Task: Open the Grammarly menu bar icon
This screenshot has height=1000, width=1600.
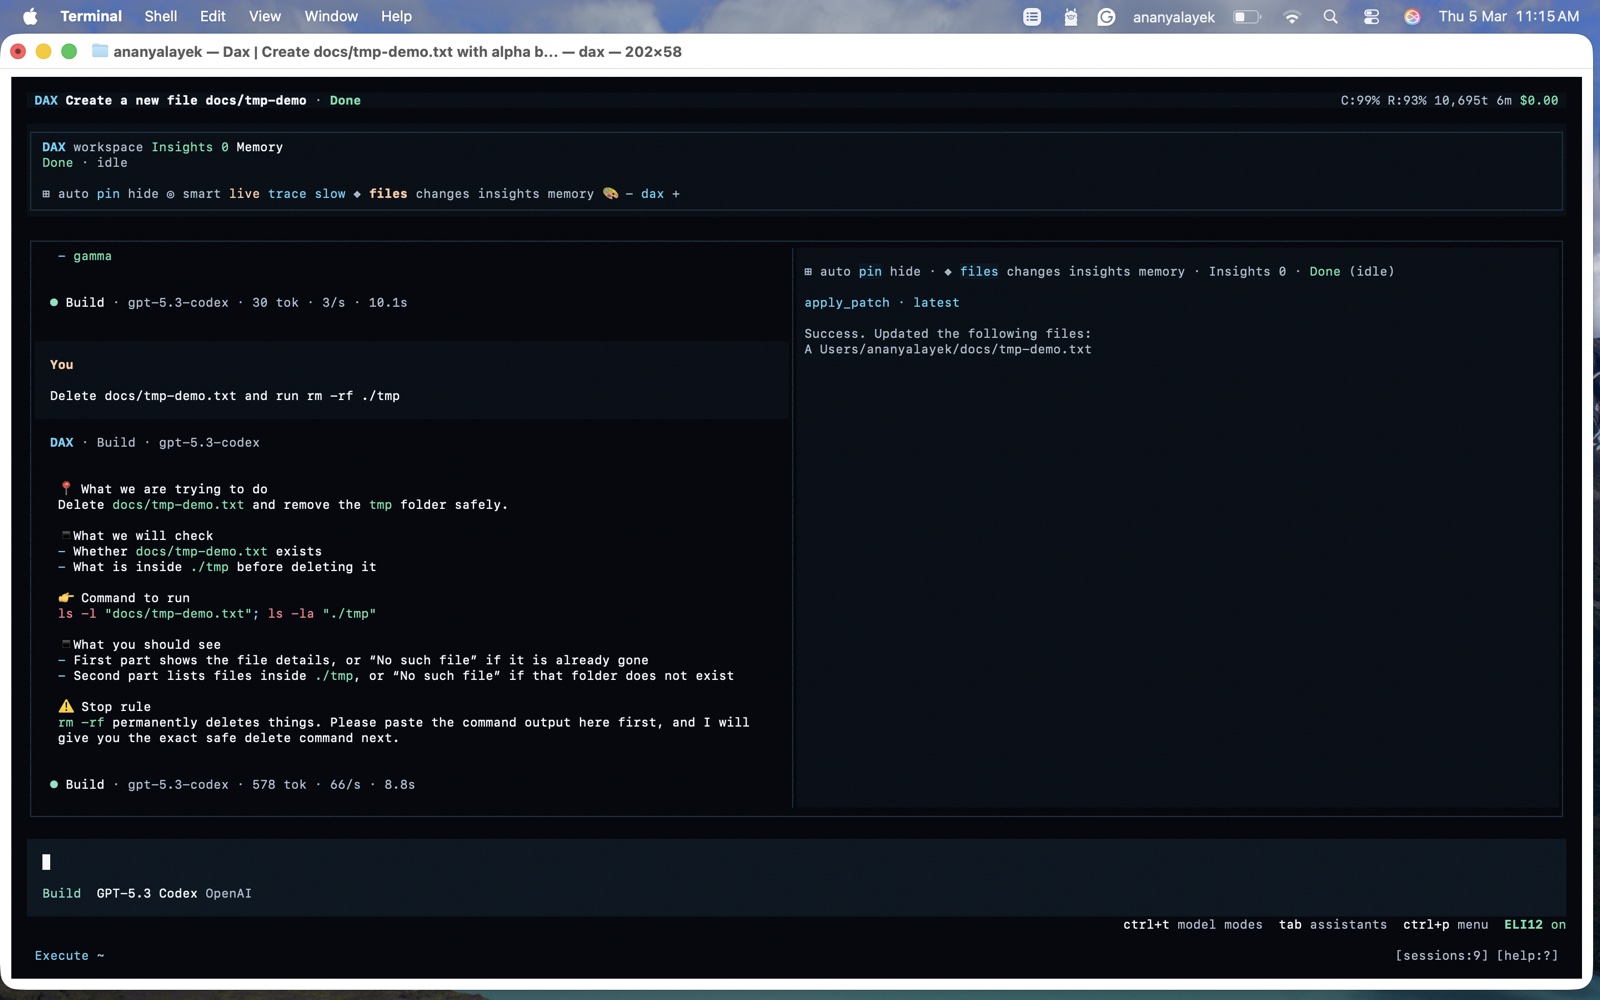Action: [x=1106, y=16]
